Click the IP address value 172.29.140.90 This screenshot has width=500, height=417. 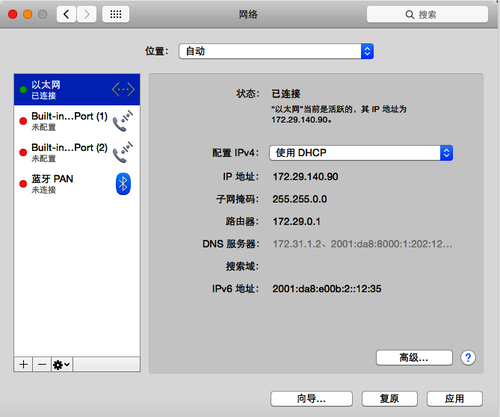coord(305,177)
